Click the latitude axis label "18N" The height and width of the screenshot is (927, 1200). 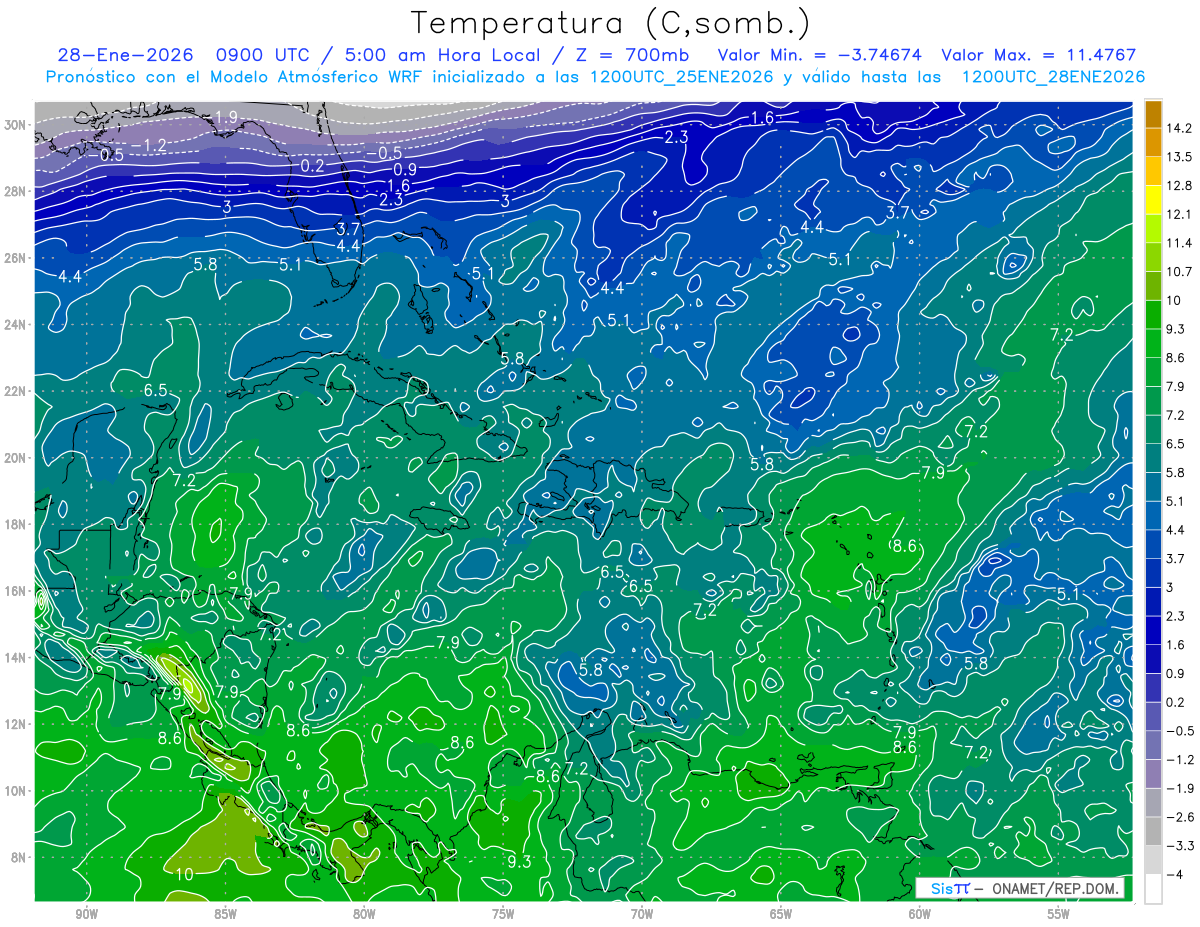[16, 524]
